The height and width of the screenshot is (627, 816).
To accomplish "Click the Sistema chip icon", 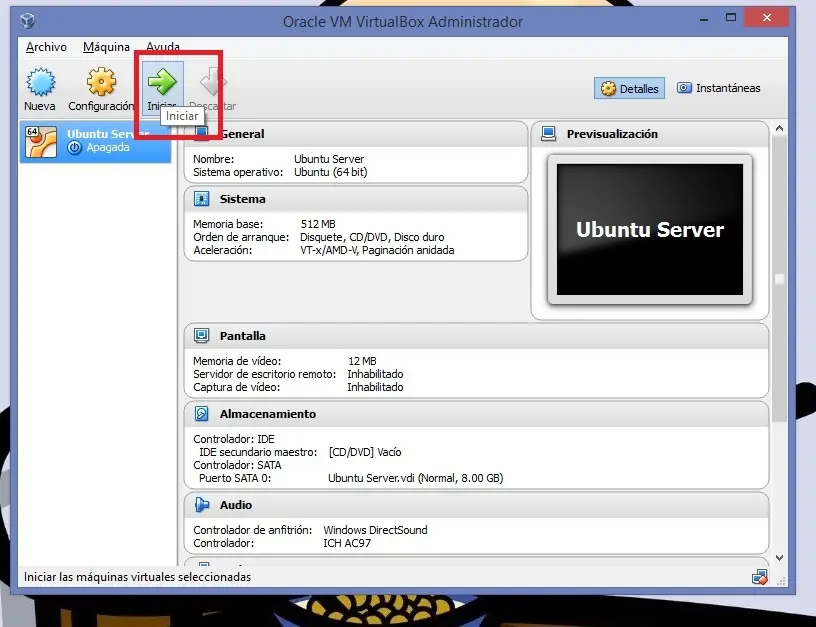I will point(201,199).
